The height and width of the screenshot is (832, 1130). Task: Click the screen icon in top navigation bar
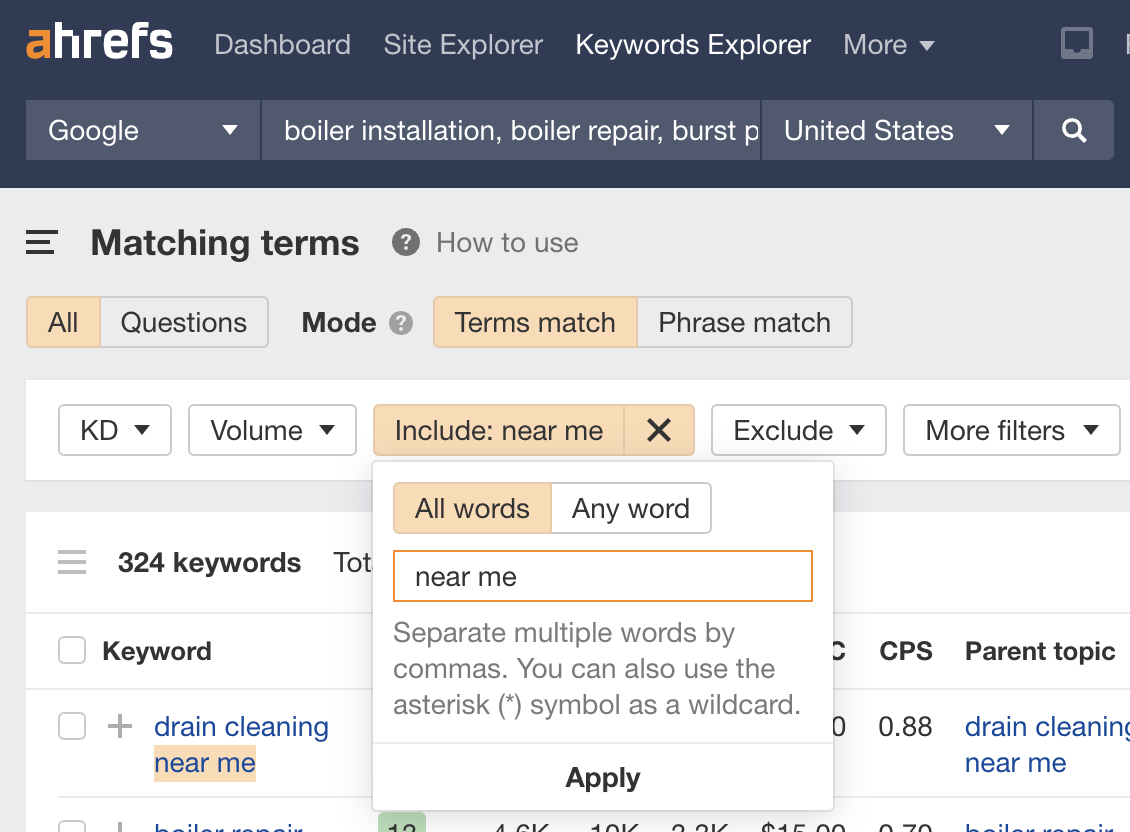[x=1076, y=43]
